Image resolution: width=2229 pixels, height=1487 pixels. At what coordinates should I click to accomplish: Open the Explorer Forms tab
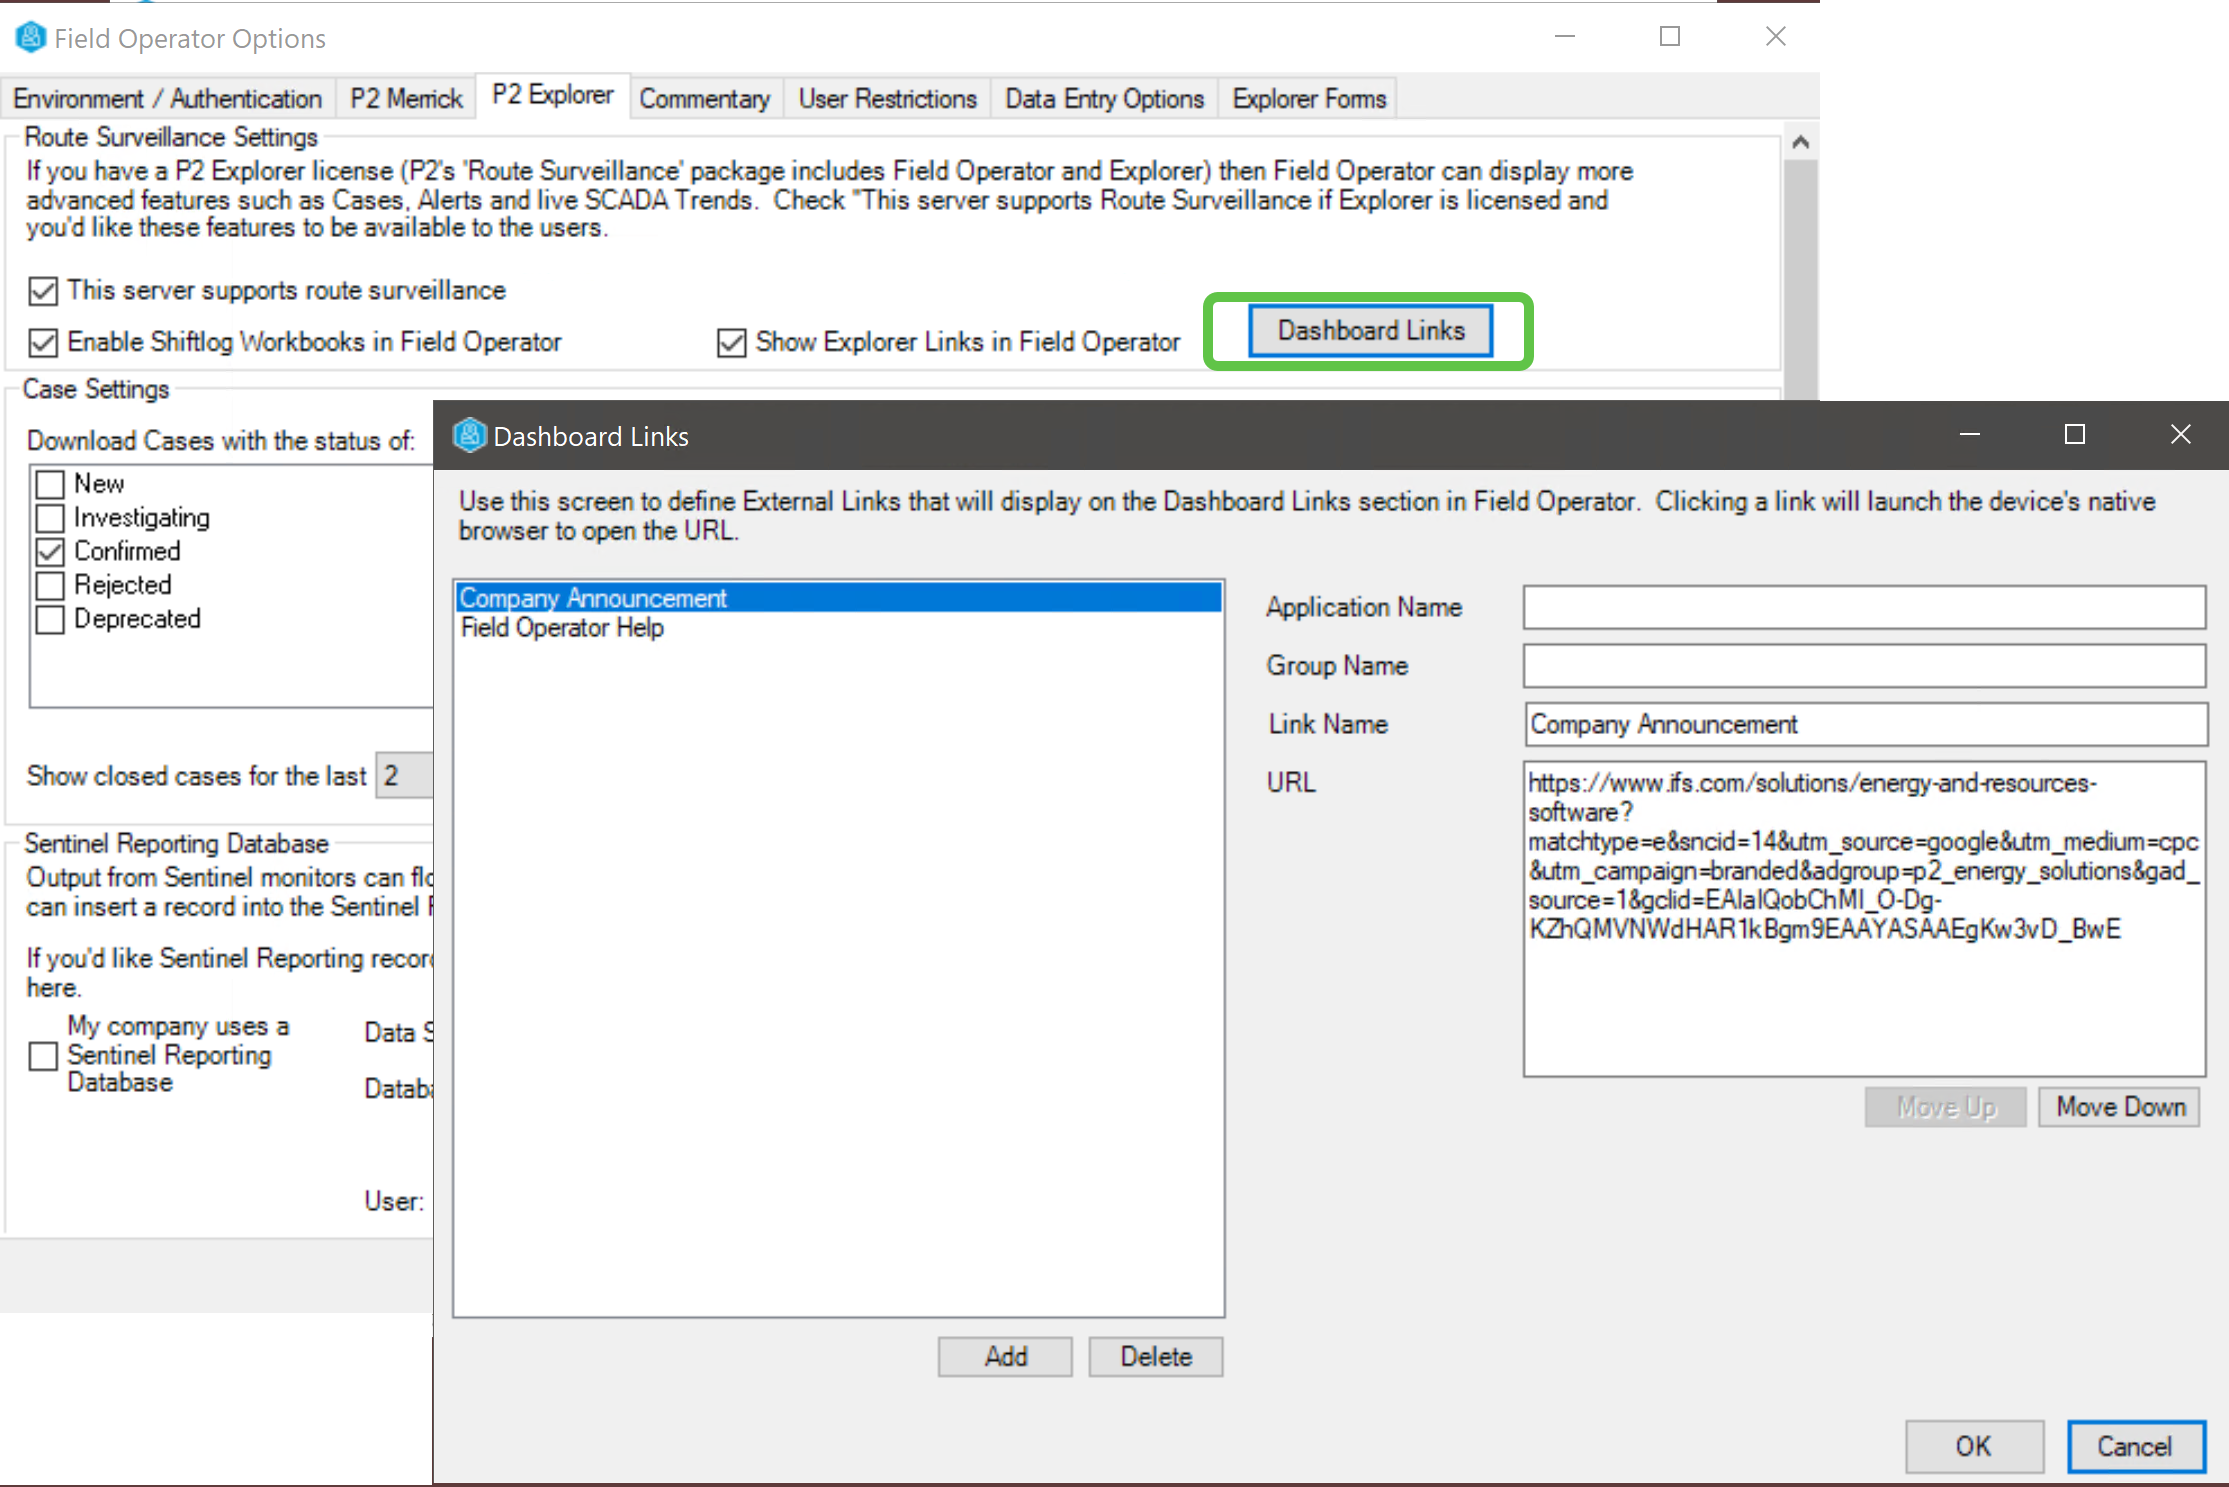pos(1308,99)
